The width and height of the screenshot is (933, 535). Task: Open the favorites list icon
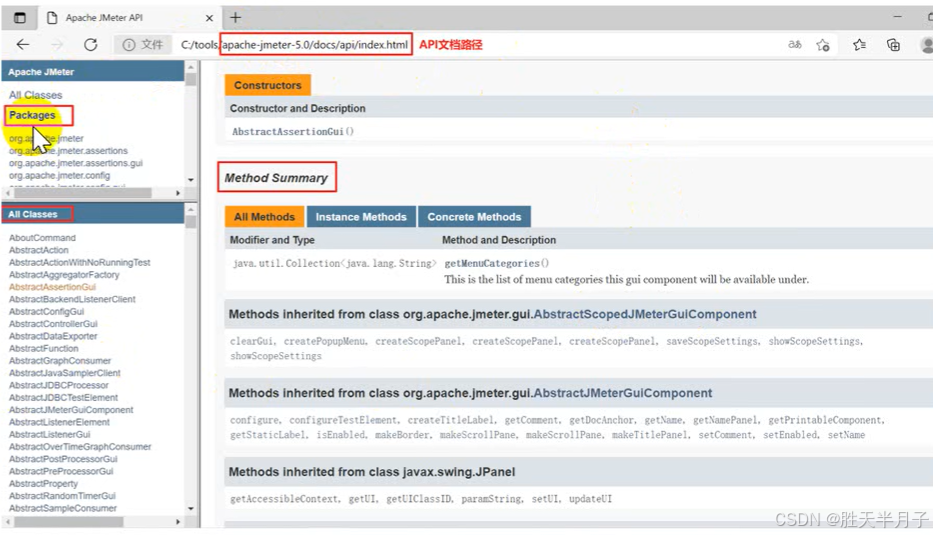[x=859, y=45]
